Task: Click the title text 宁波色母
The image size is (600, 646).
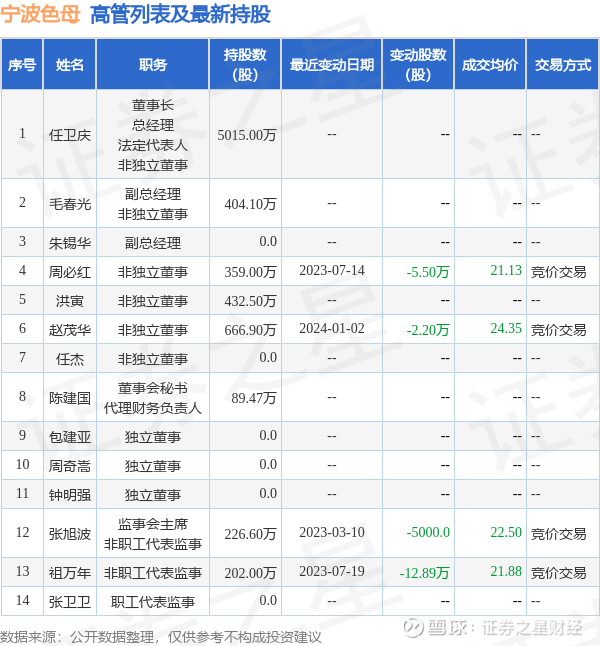Action: tap(40, 14)
